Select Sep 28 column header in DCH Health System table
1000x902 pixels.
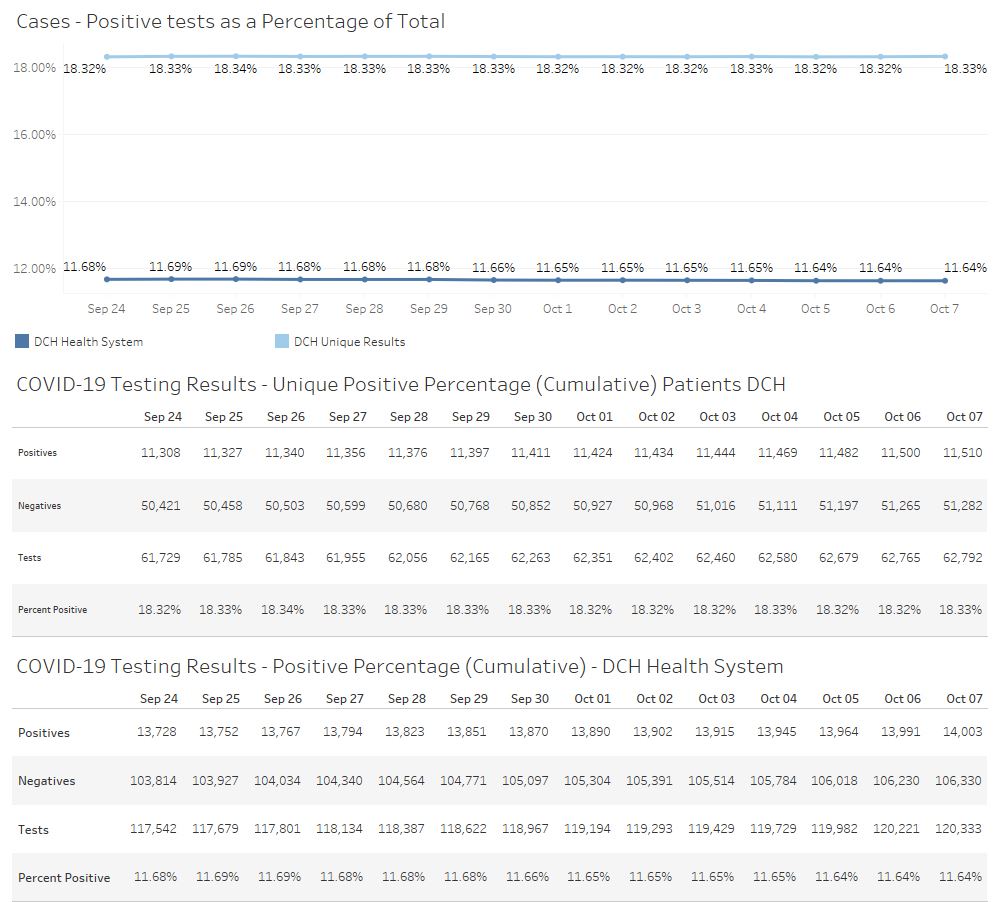coord(406,699)
